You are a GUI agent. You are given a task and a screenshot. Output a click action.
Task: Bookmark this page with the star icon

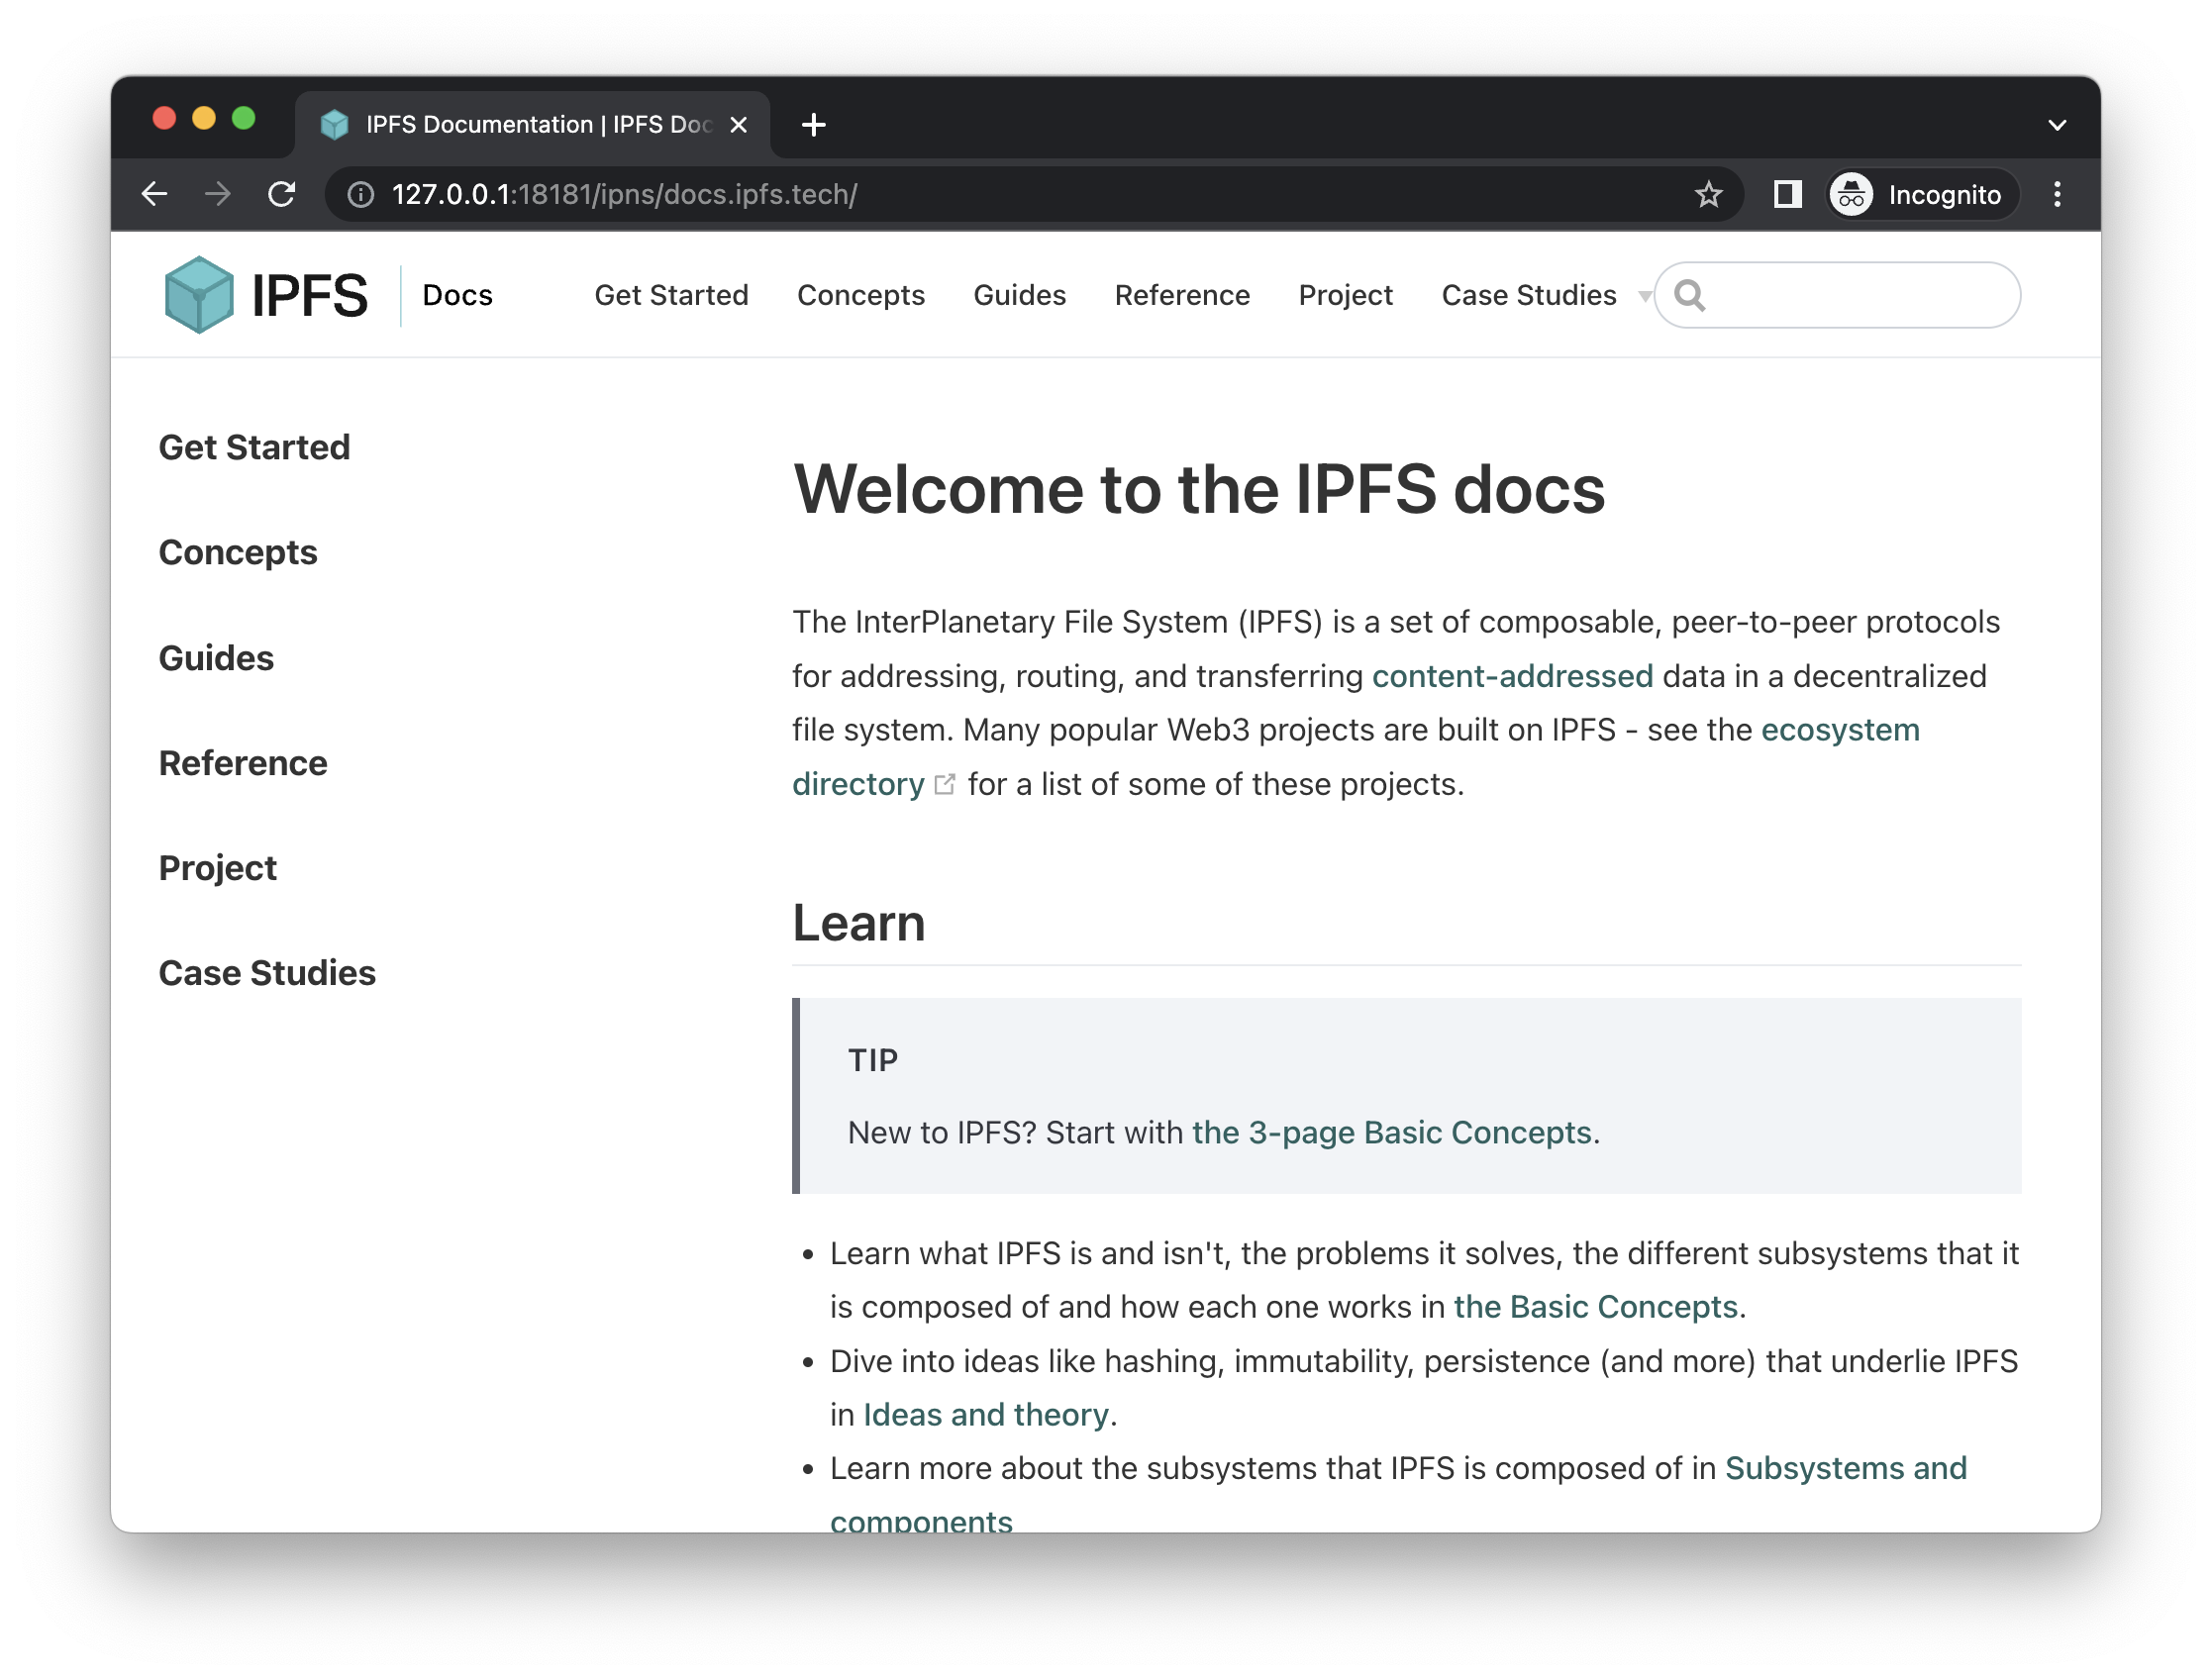pos(1708,194)
